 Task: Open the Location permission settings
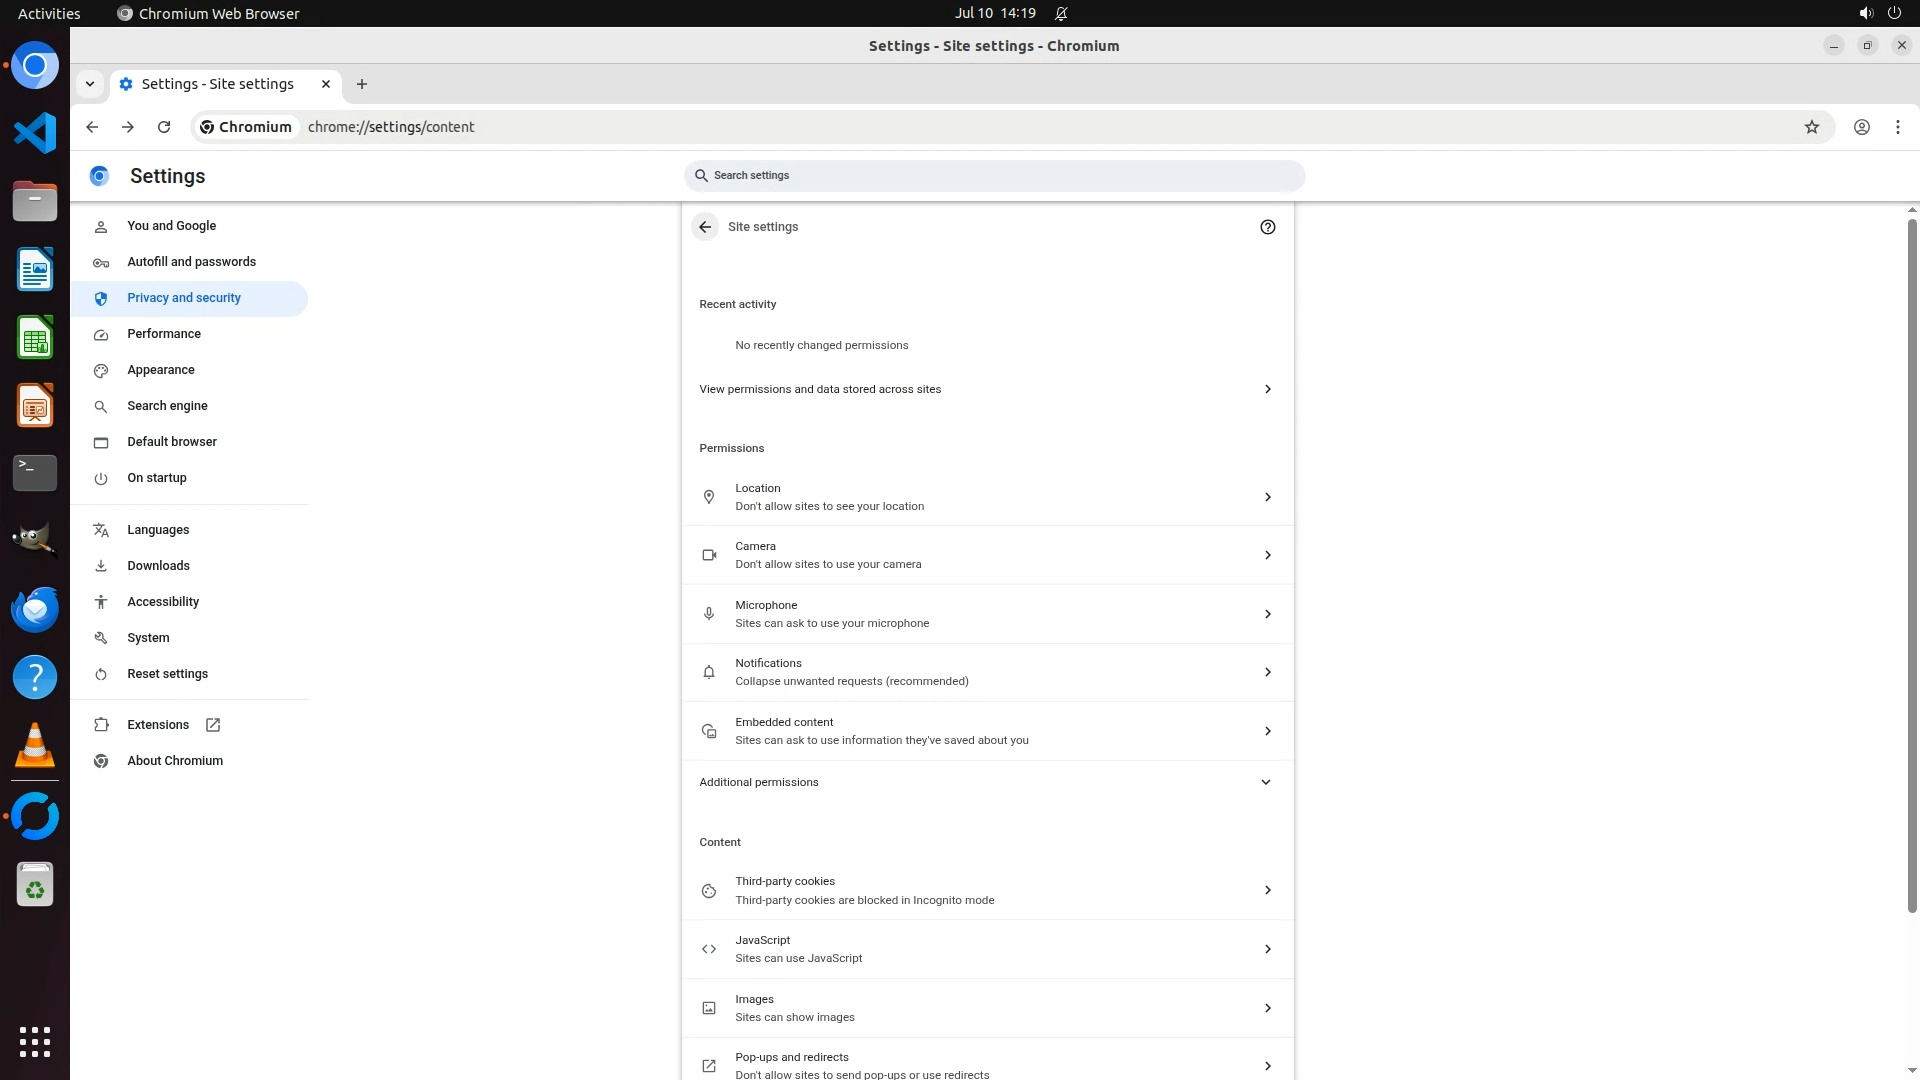(986, 497)
